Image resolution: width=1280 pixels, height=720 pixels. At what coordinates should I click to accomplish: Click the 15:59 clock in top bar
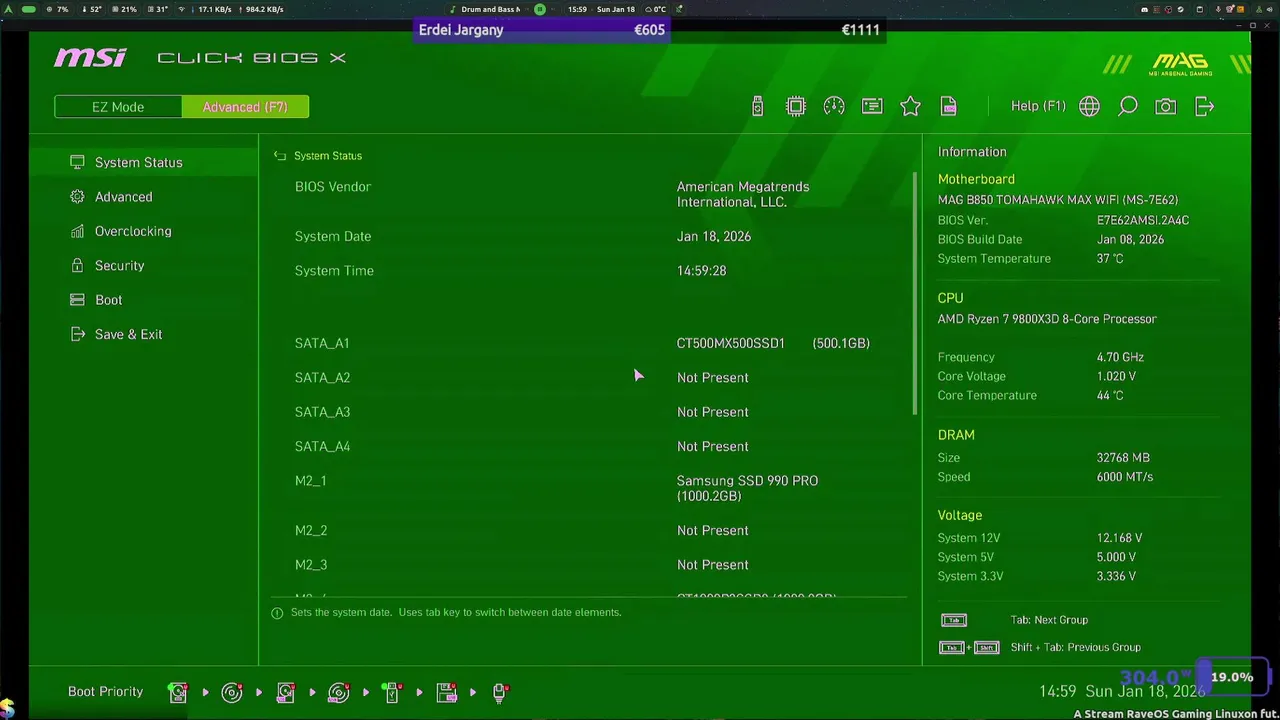click(577, 9)
